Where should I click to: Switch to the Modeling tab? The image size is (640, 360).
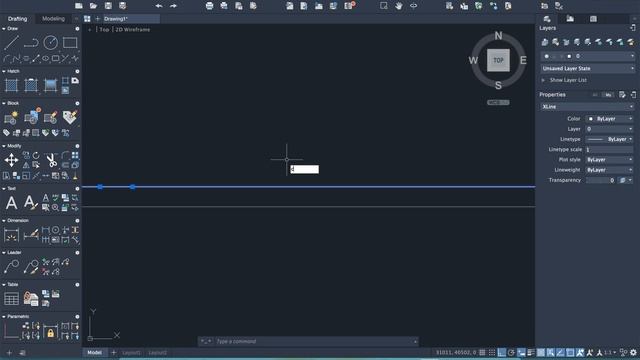pyautogui.click(x=53, y=19)
